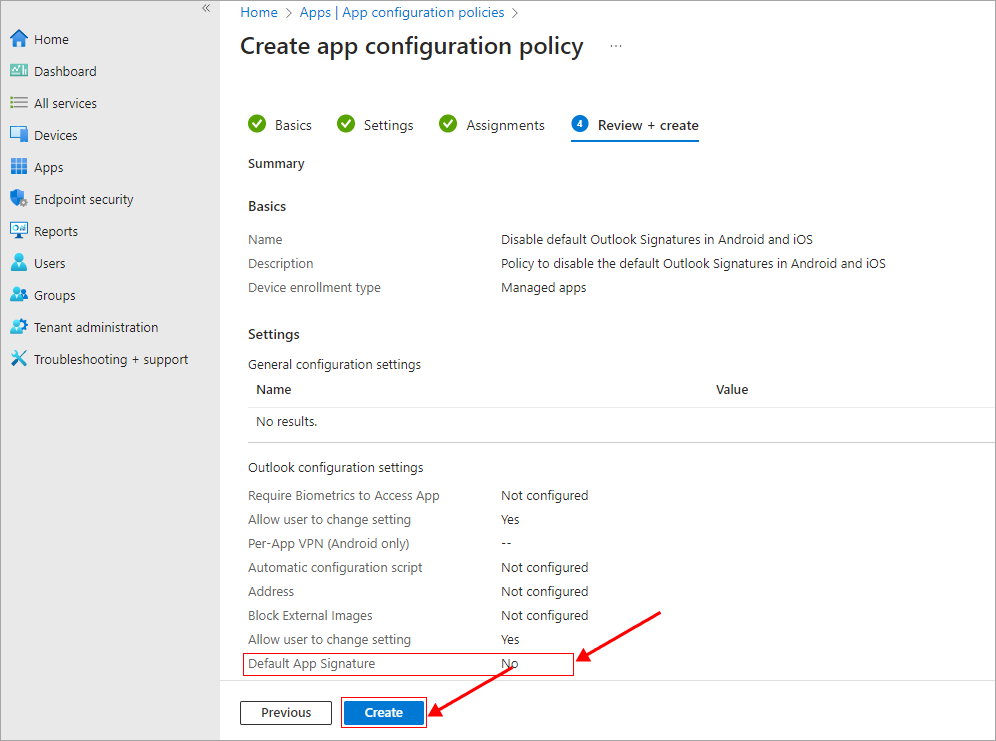Viewport: 996px width, 741px height.
Task: Click the Groups people icon
Action: tap(19, 295)
